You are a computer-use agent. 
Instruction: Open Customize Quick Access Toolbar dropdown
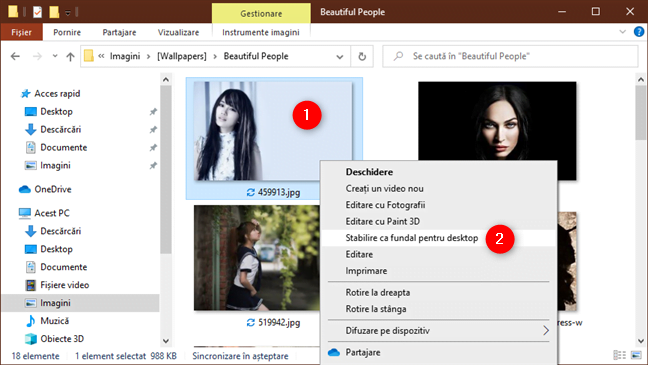[x=68, y=13]
